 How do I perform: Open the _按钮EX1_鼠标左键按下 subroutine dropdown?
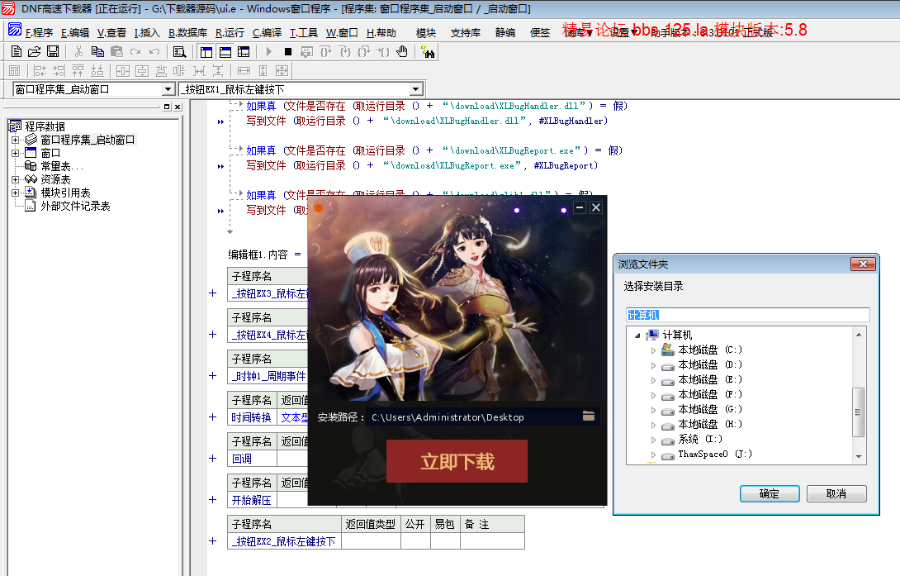tap(416, 89)
